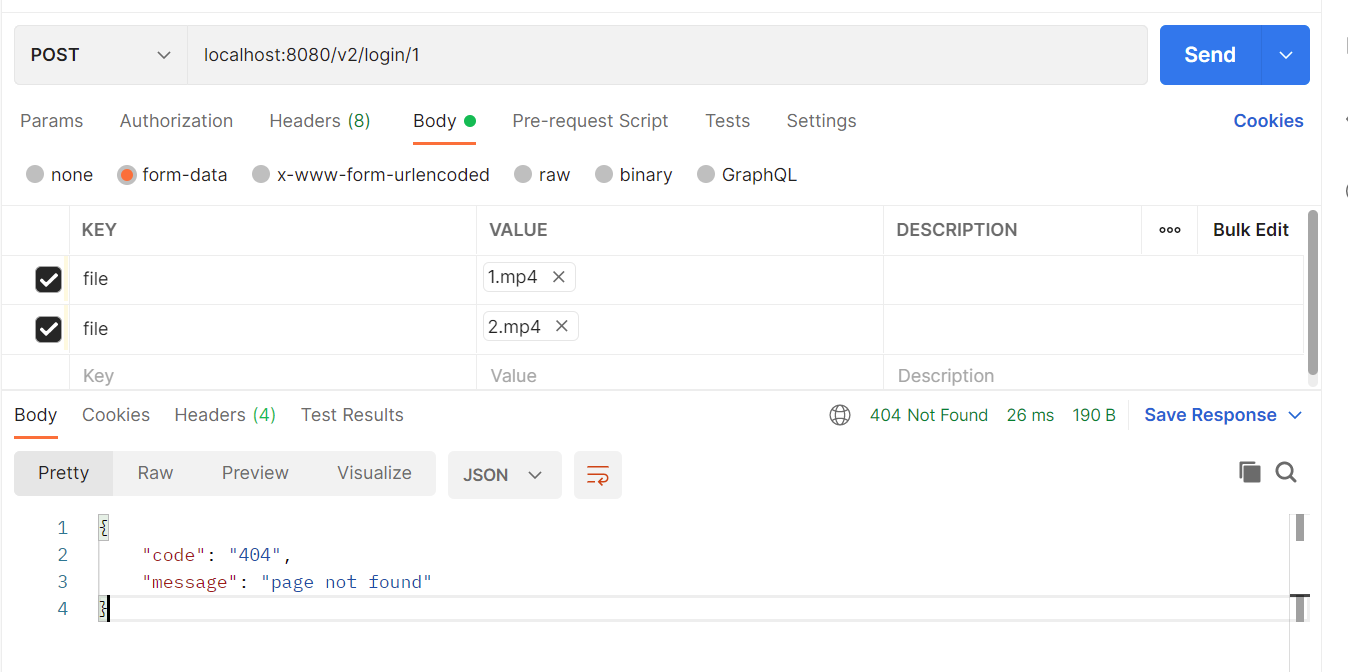Switch response view to Preview

255,473
